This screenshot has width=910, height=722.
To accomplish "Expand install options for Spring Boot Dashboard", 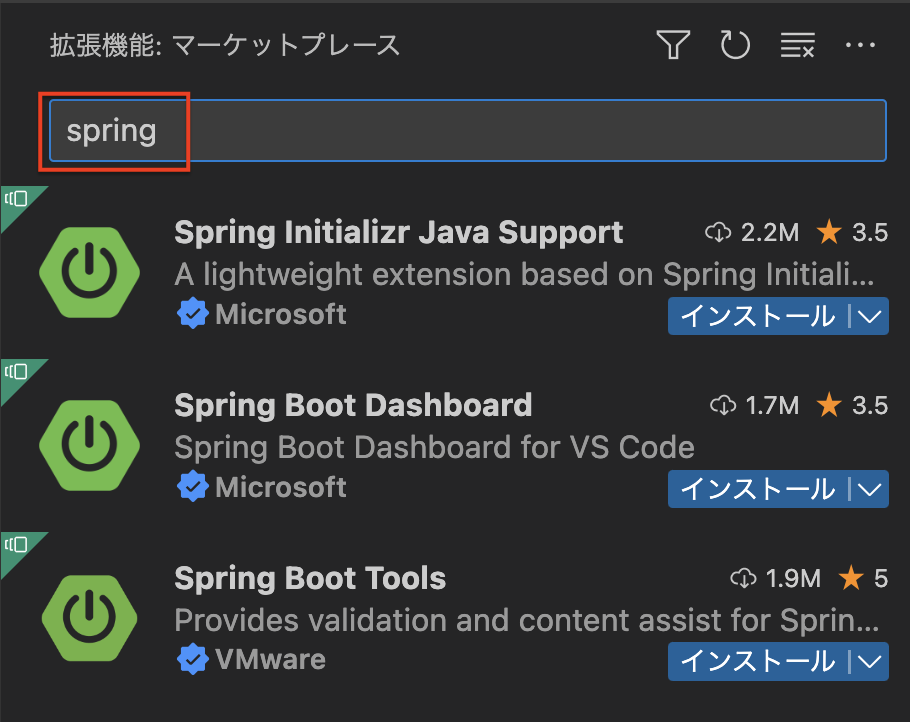I will tap(869, 489).
